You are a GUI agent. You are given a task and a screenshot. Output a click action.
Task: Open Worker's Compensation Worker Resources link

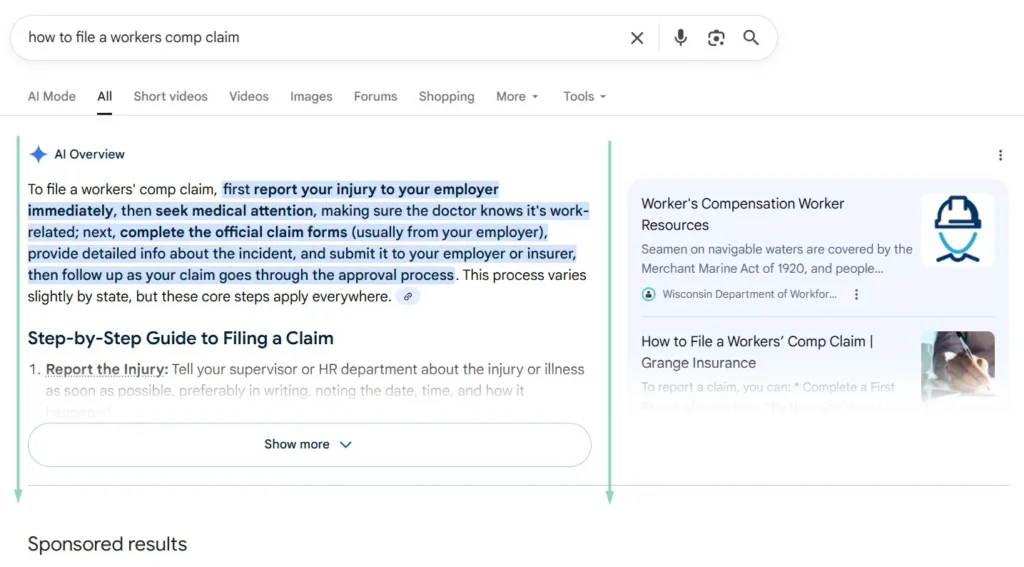[x=742, y=214]
